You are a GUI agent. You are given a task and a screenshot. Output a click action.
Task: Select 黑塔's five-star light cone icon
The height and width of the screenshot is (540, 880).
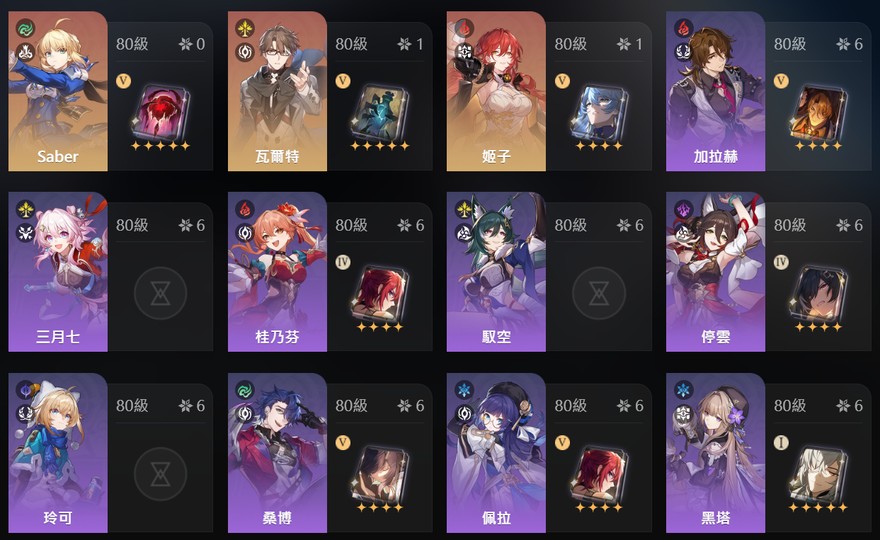coord(818,473)
